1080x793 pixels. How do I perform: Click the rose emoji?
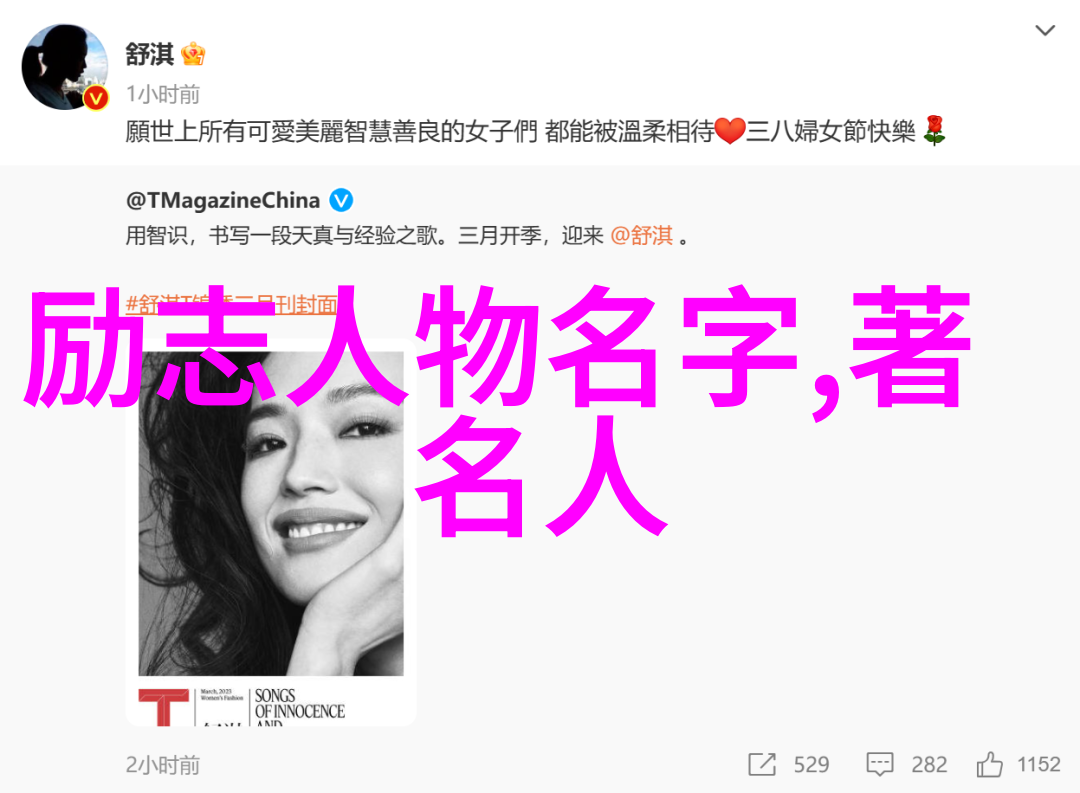[934, 130]
